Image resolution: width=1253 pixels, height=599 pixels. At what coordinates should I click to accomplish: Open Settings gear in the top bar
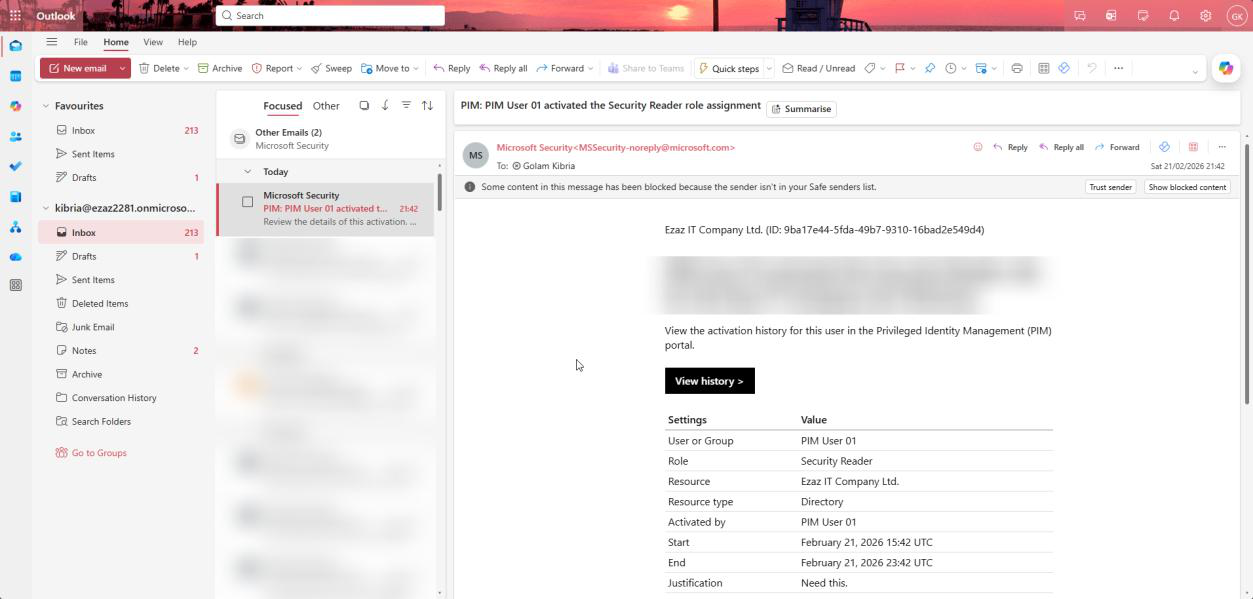[x=1206, y=16]
